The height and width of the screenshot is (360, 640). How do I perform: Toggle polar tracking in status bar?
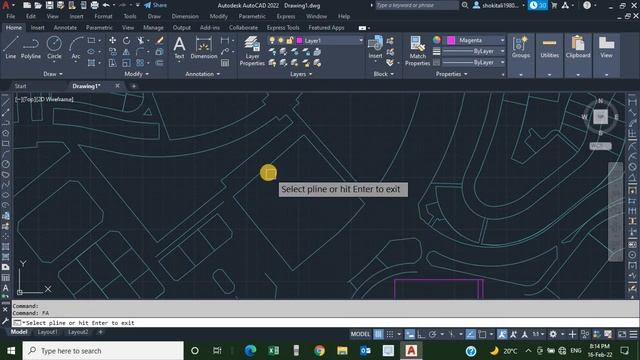coord(433,334)
